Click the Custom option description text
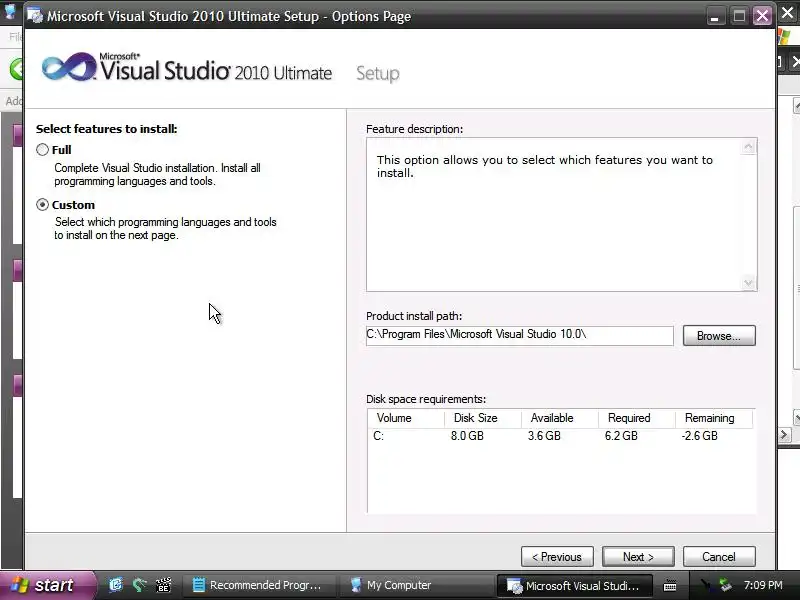This screenshot has width=800, height=600. (165, 229)
